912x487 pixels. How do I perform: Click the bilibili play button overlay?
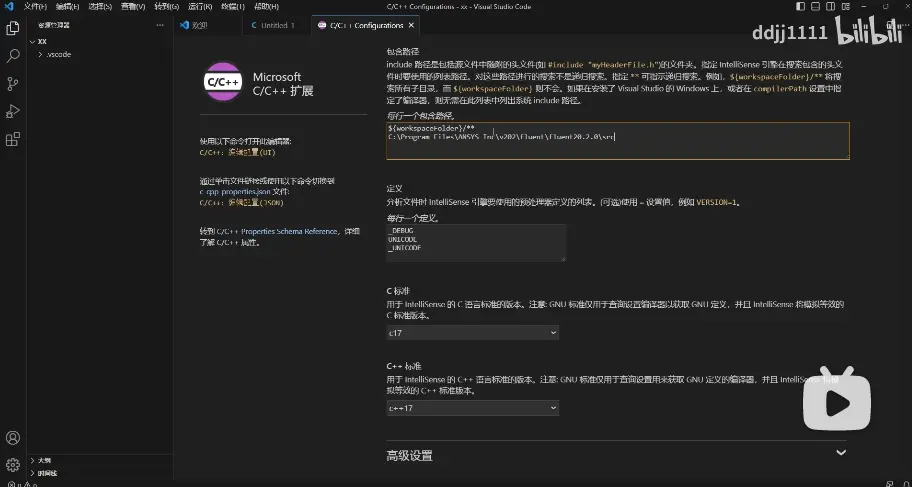836,401
